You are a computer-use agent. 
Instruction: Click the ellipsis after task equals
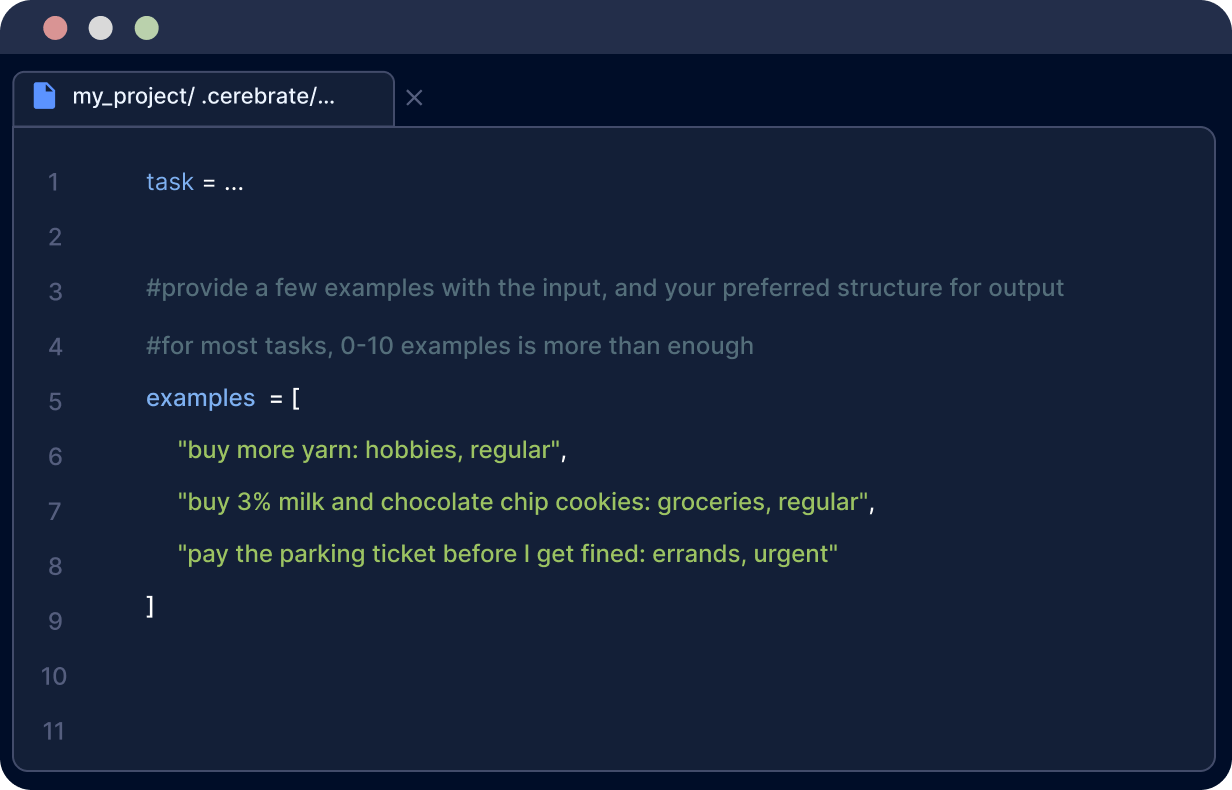(x=234, y=183)
